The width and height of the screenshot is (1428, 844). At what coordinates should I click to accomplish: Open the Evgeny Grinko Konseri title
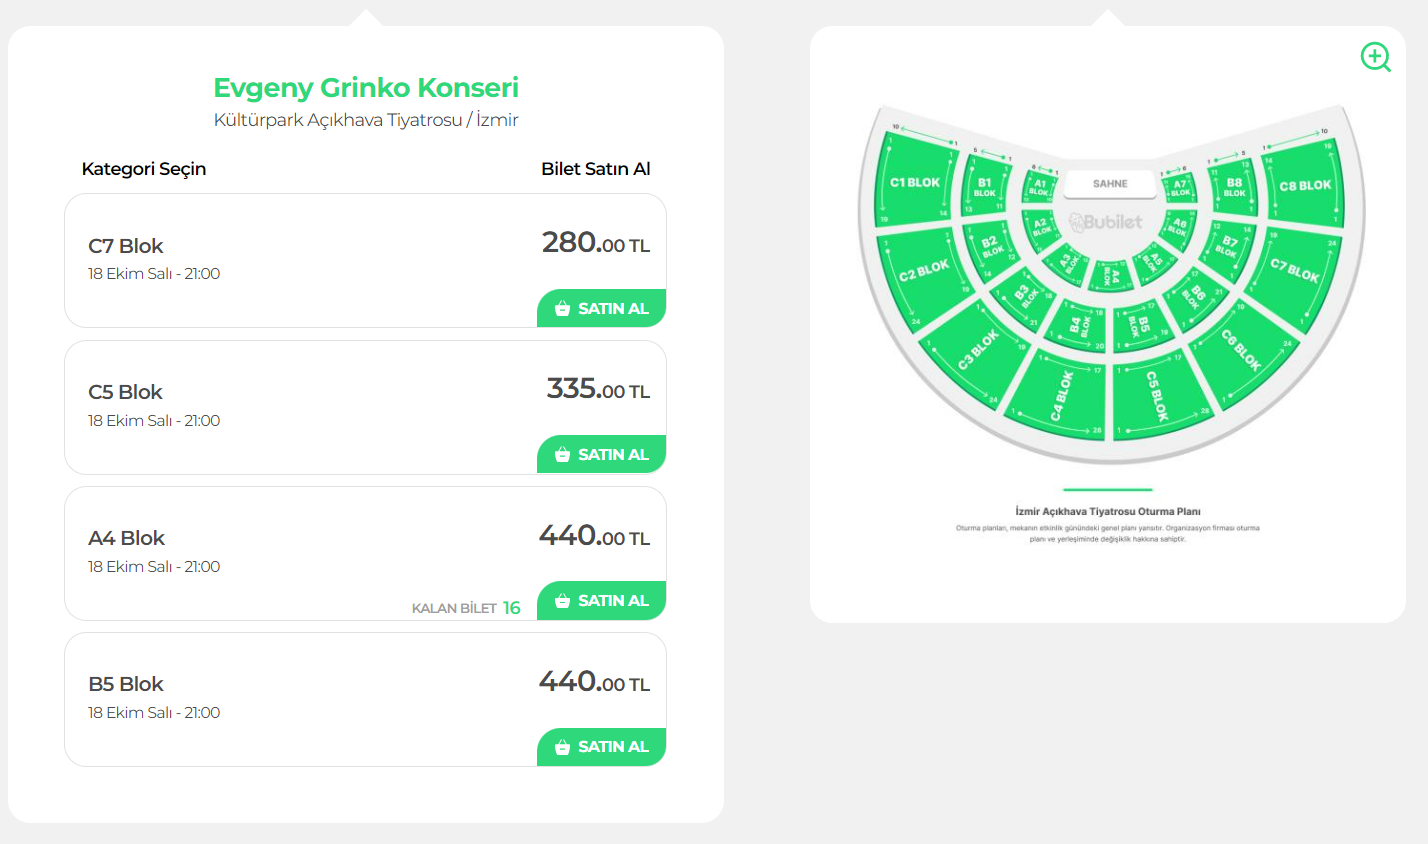click(x=366, y=88)
